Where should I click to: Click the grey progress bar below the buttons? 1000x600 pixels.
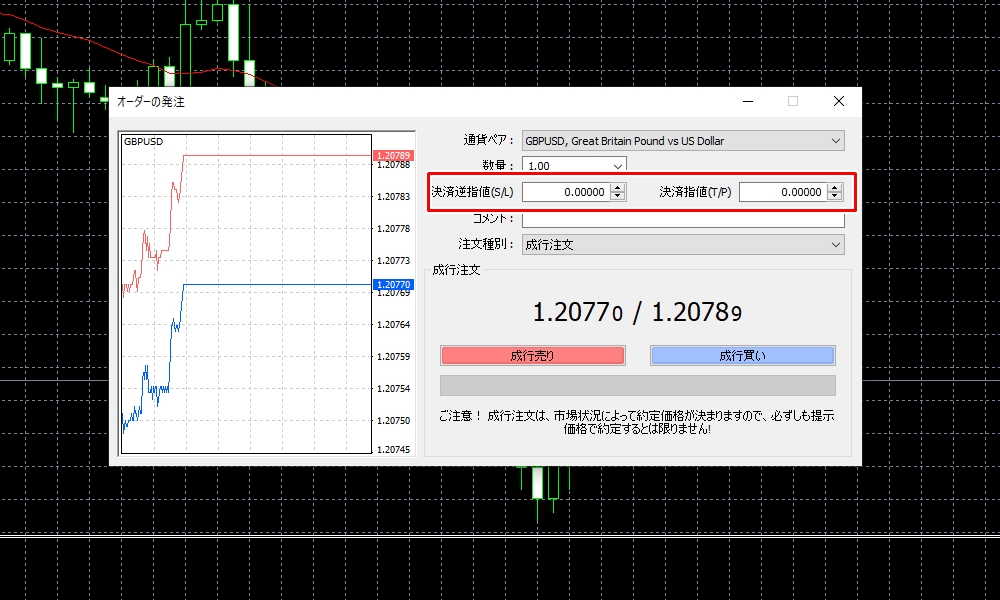coord(637,385)
